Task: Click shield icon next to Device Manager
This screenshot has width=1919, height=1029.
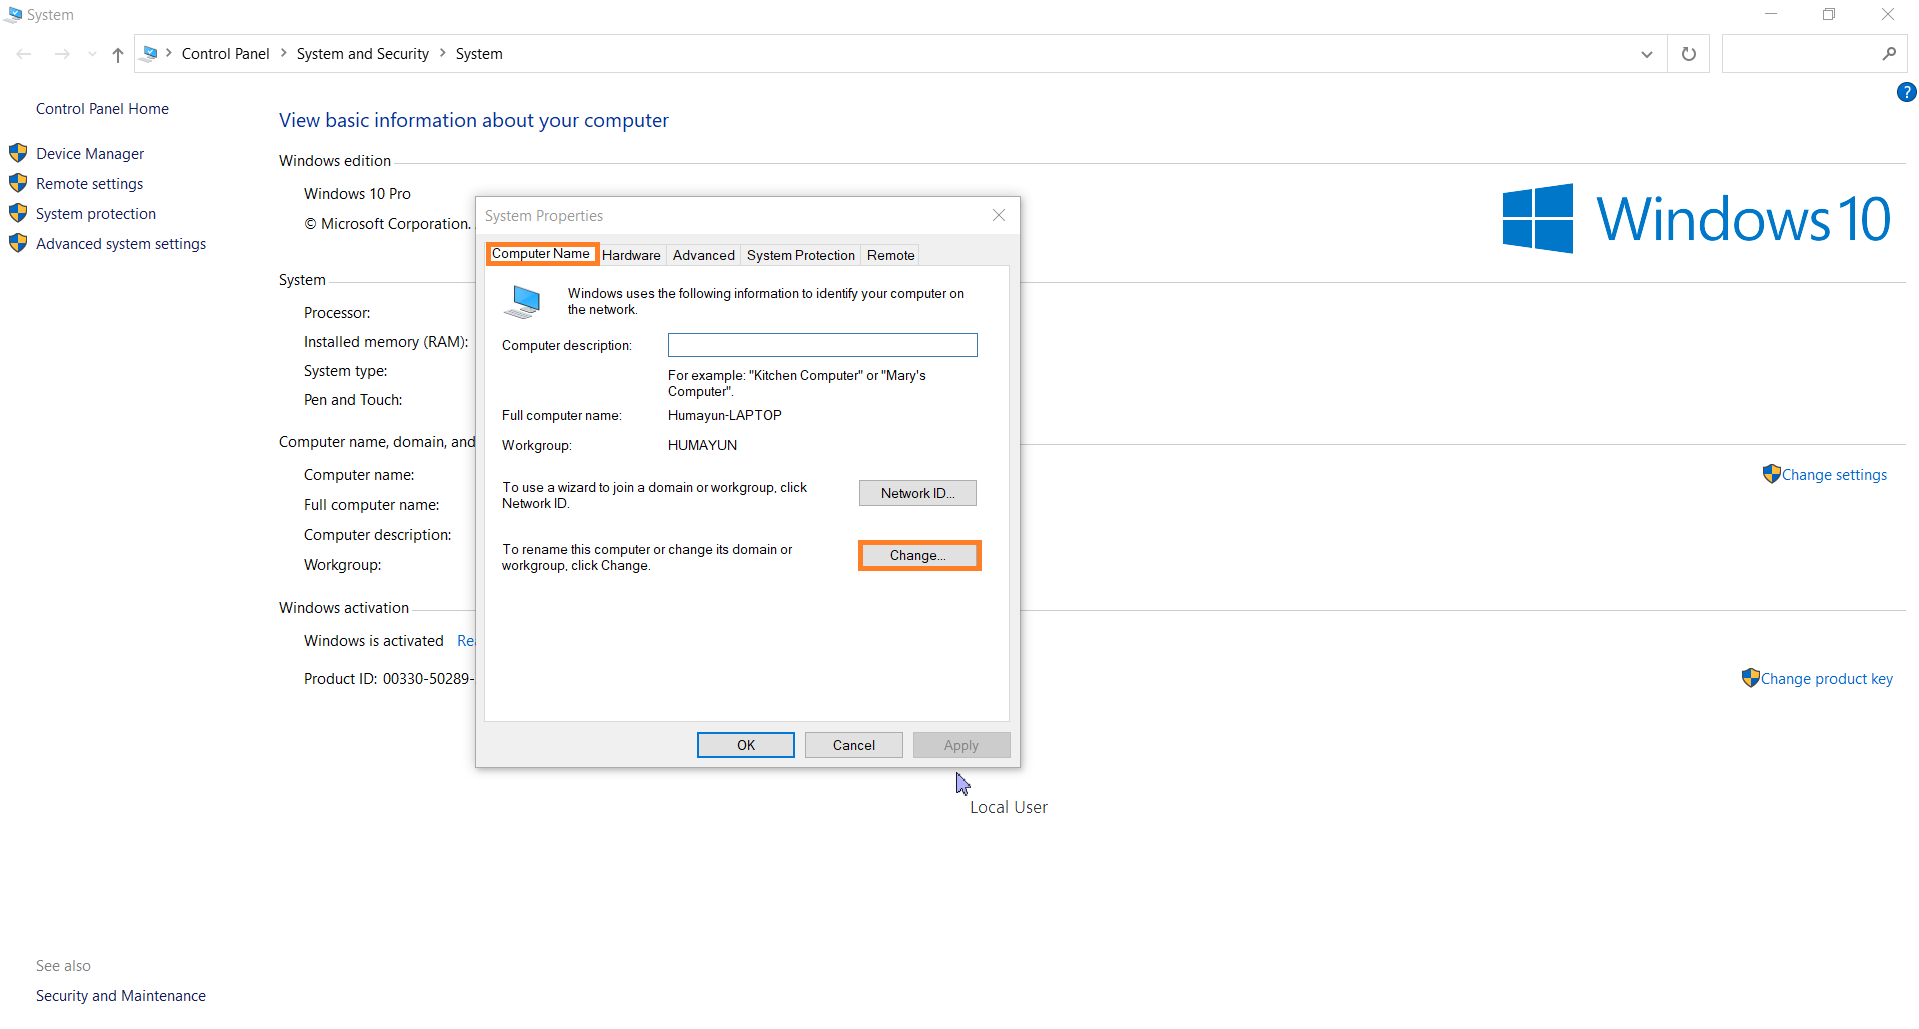Action: coord(18,153)
